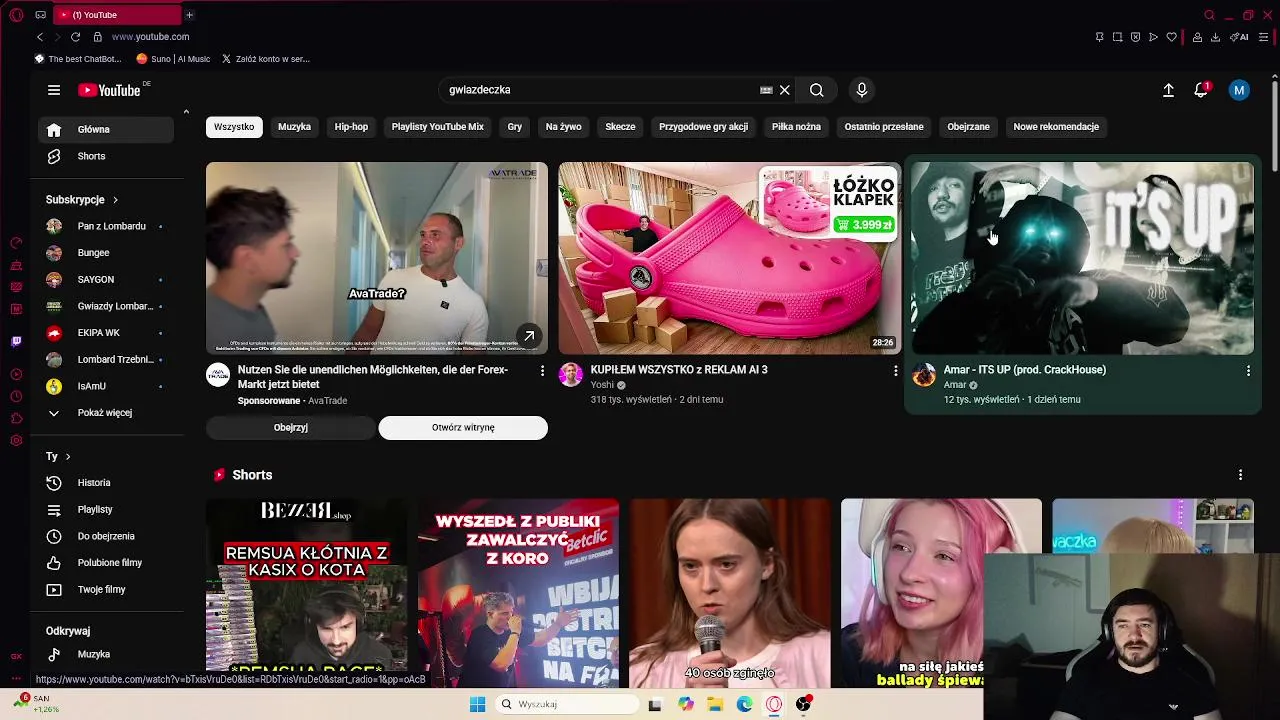Screen dimensions: 1280x720
Task: Open Polubione filmy in the sidebar
Action: point(106,563)
